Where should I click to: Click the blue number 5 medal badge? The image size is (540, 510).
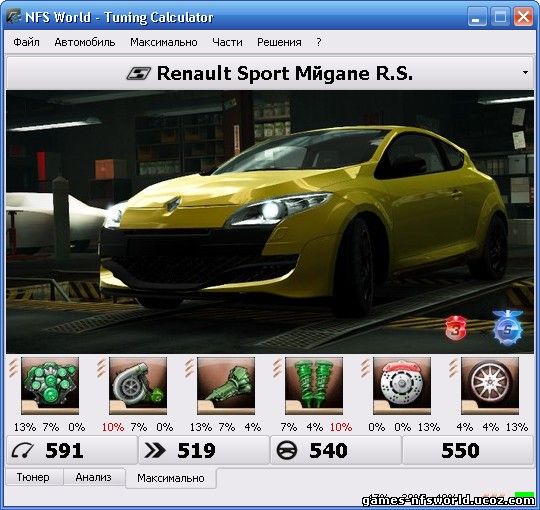(x=508, y=328)
